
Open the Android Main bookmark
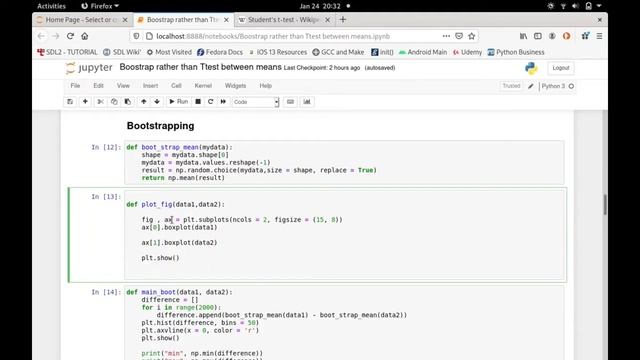[423, 52]
